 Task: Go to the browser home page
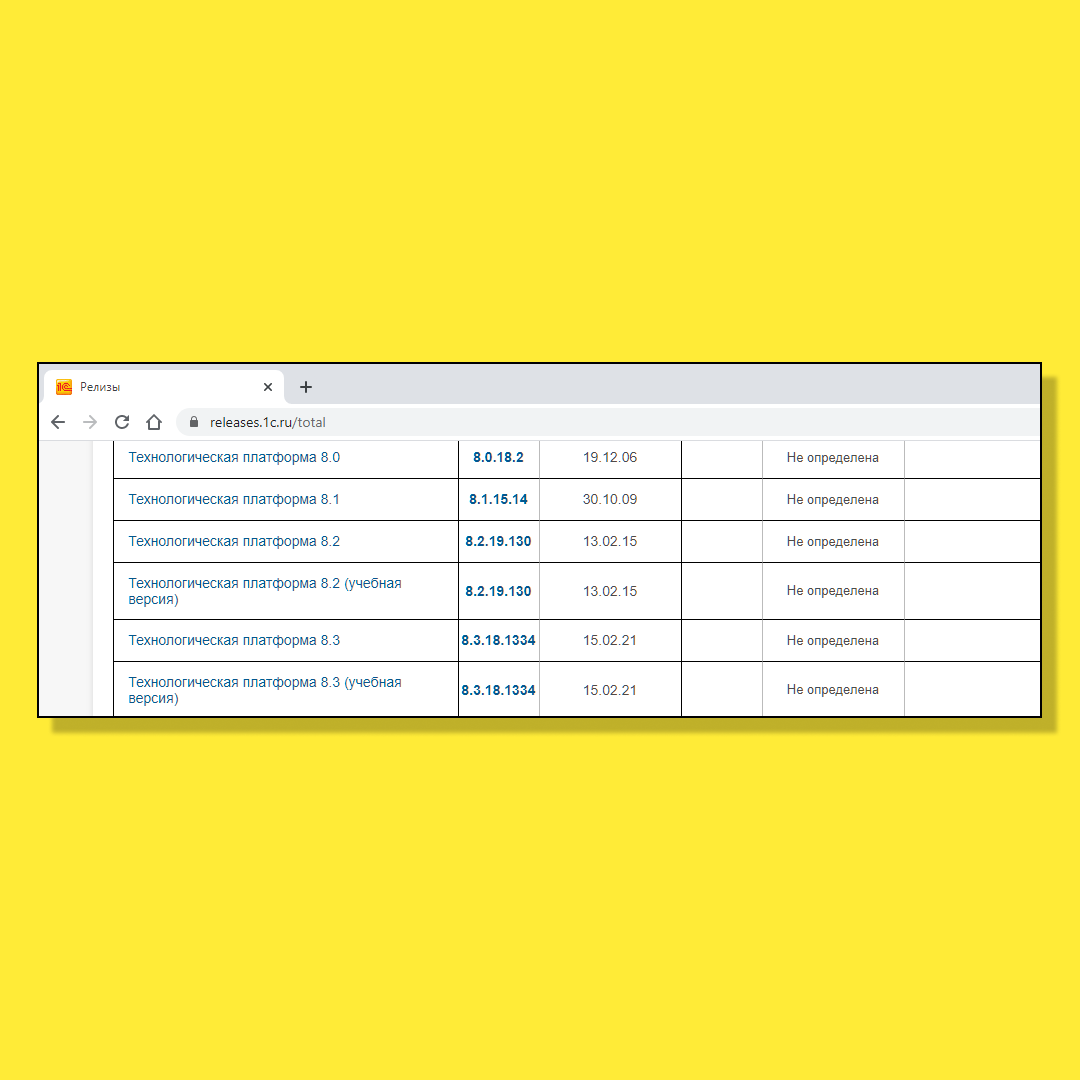(154, 422)
